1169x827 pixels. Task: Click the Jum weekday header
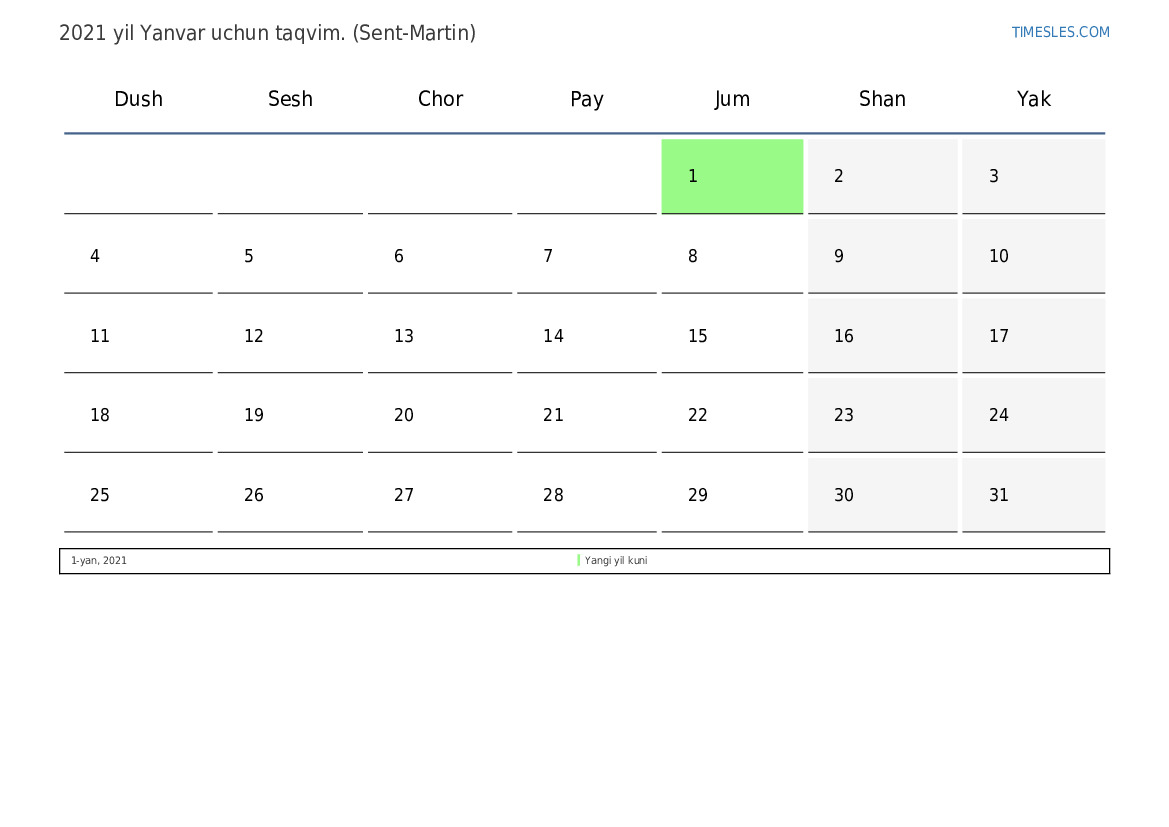(732, 99)
